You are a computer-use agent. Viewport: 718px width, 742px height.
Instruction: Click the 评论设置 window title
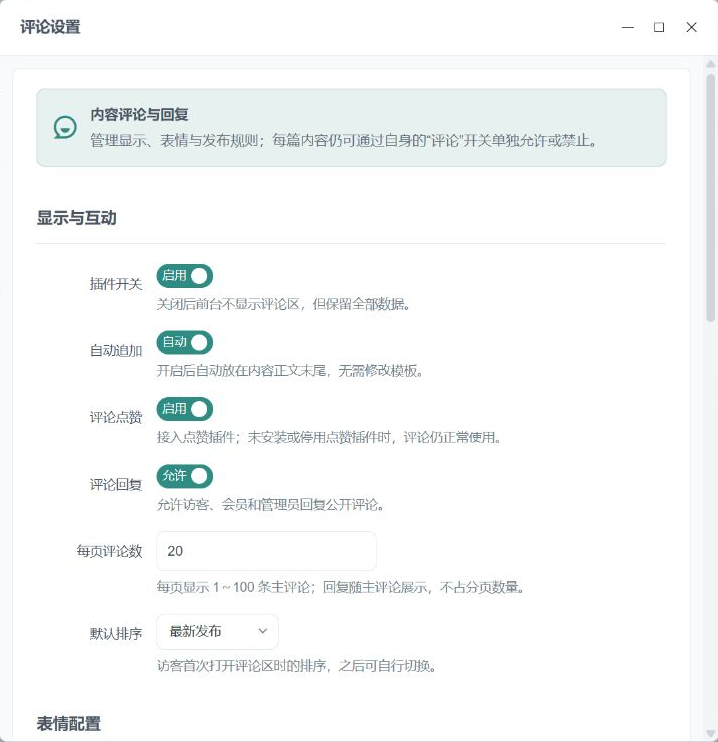pyautogui.click(x=50, y=27)
